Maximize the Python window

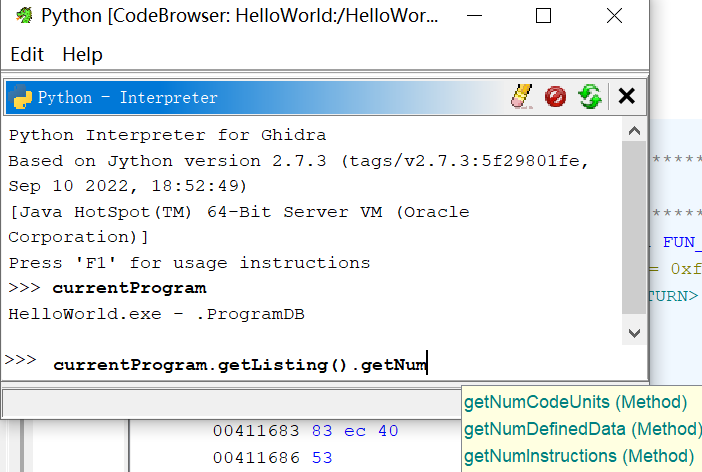pyautogui.click(x=543, y=16)
